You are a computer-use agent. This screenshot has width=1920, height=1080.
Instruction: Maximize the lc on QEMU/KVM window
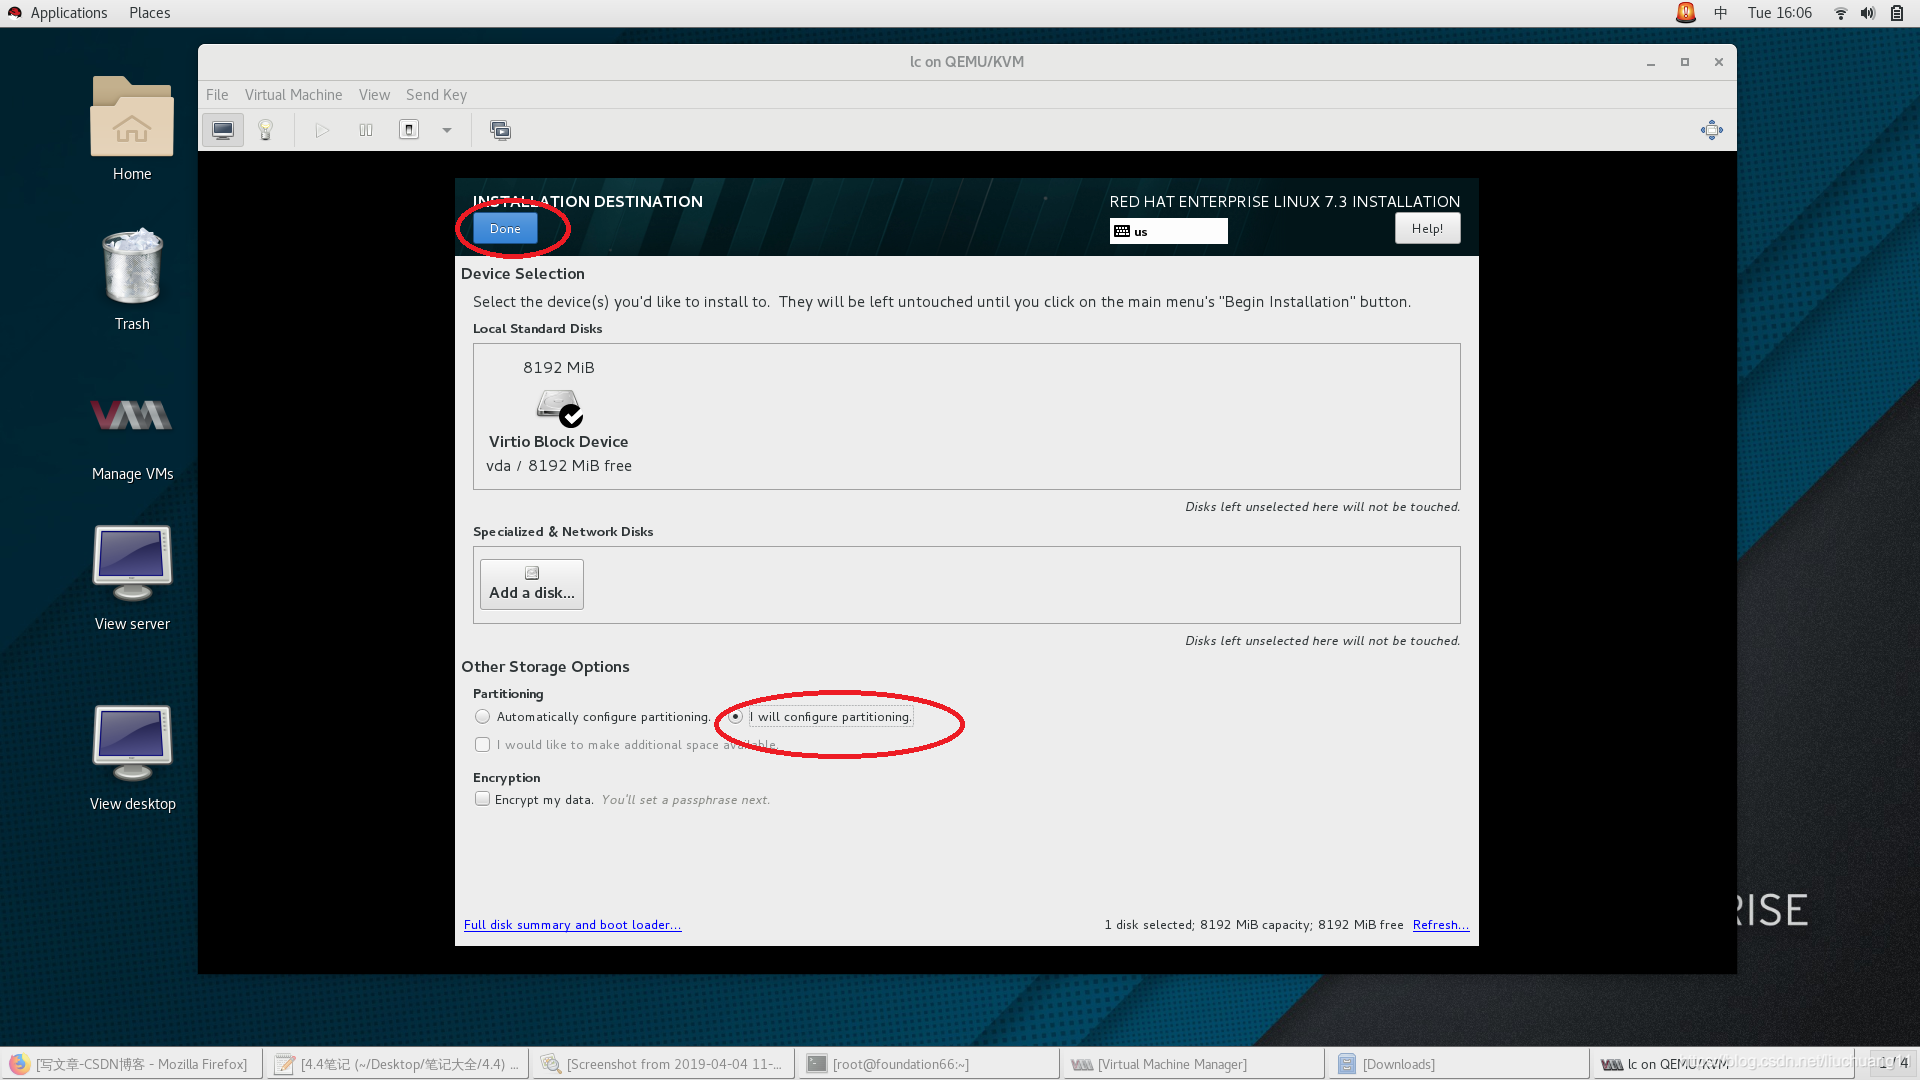(1685, 62)
